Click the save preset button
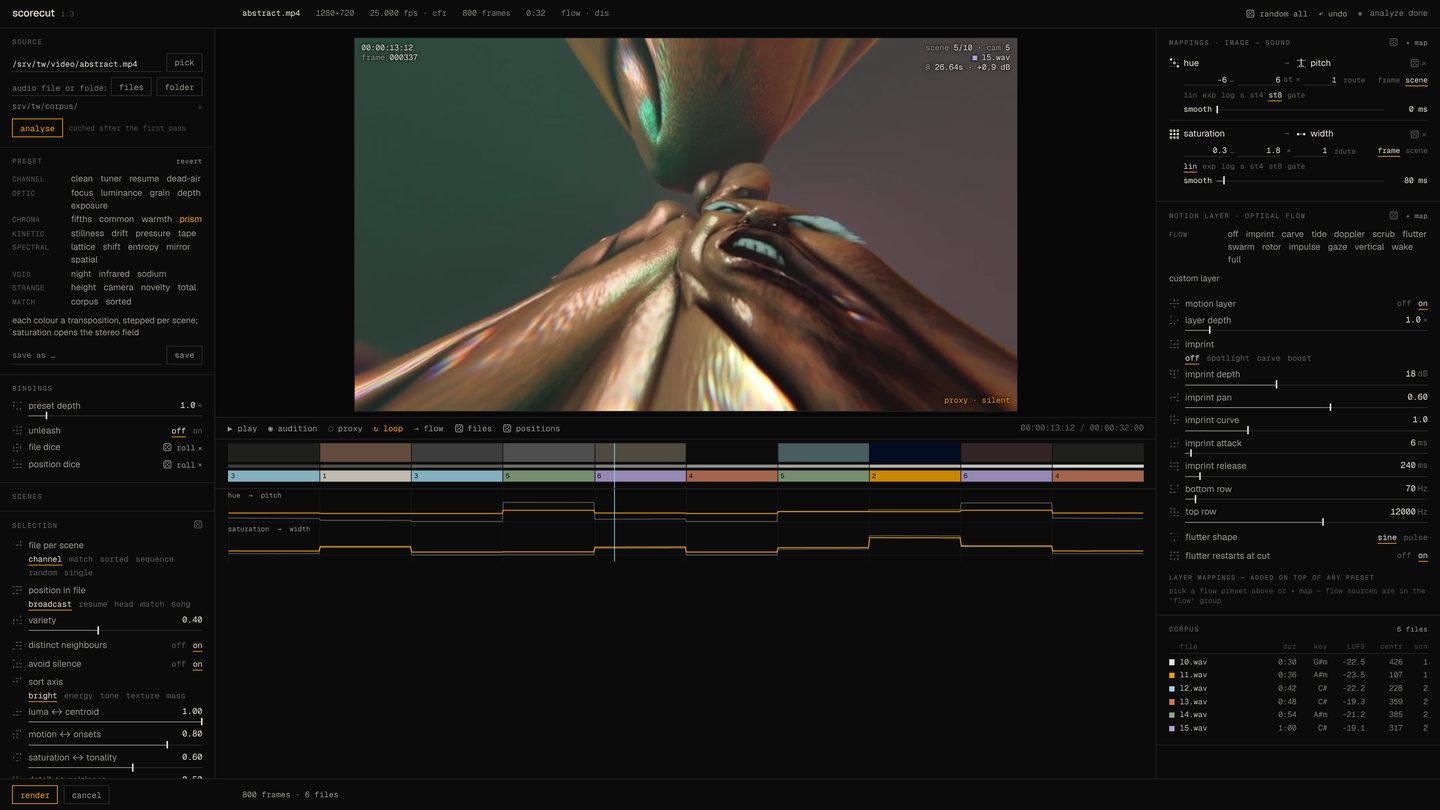Screen dimensions: 1440x810 (184, 355)
